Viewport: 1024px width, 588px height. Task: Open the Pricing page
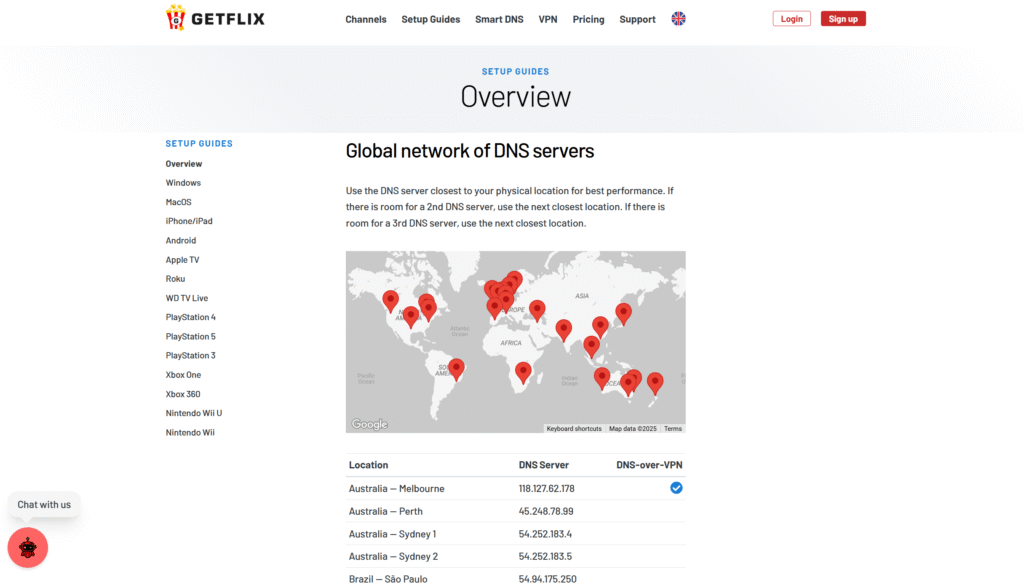coord(588,19)
